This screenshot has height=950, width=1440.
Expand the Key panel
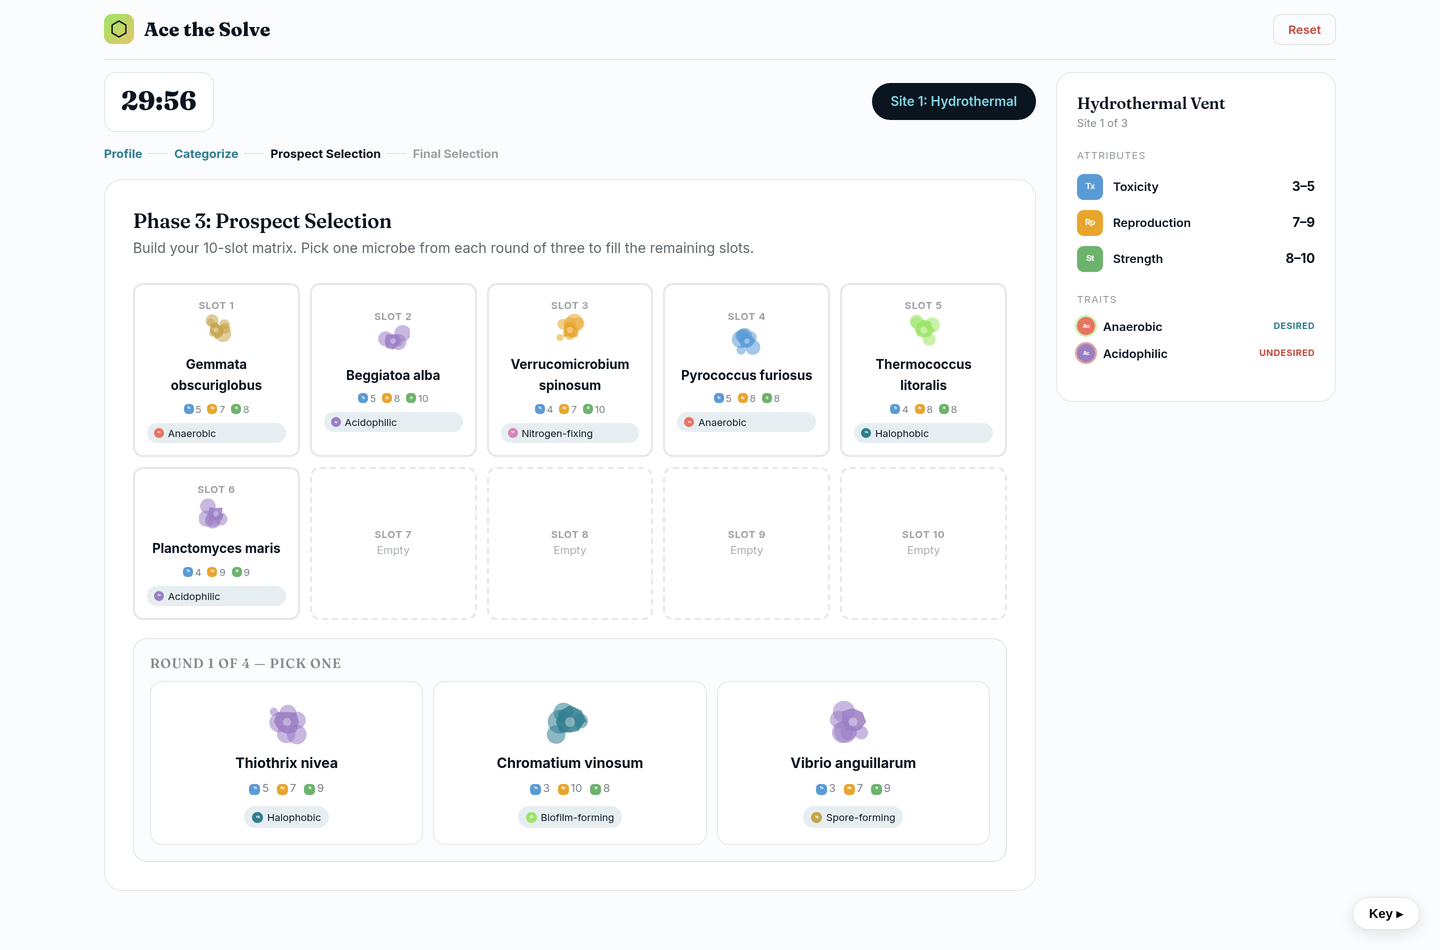(x=1386, y=914)
